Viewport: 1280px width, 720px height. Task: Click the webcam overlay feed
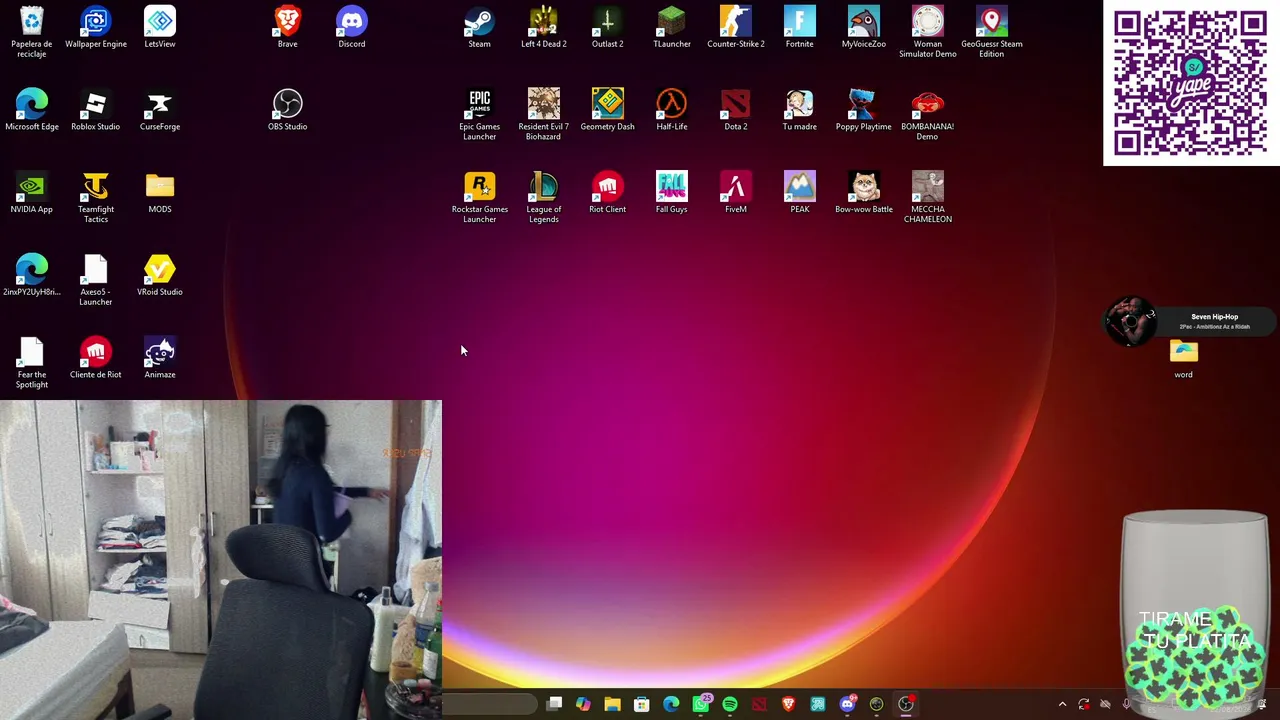(x=221, y=560)
